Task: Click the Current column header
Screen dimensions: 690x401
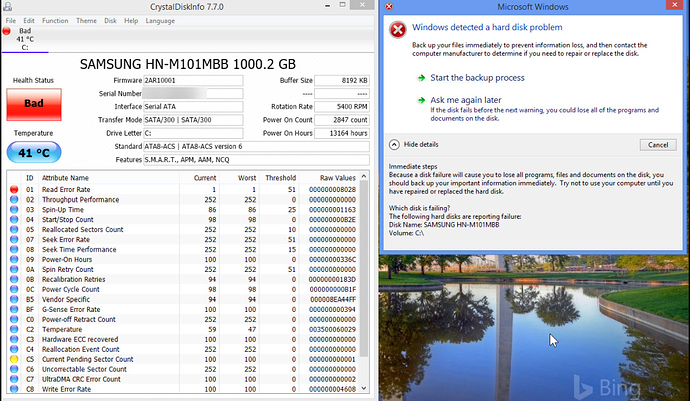Action: pos(205,178)
